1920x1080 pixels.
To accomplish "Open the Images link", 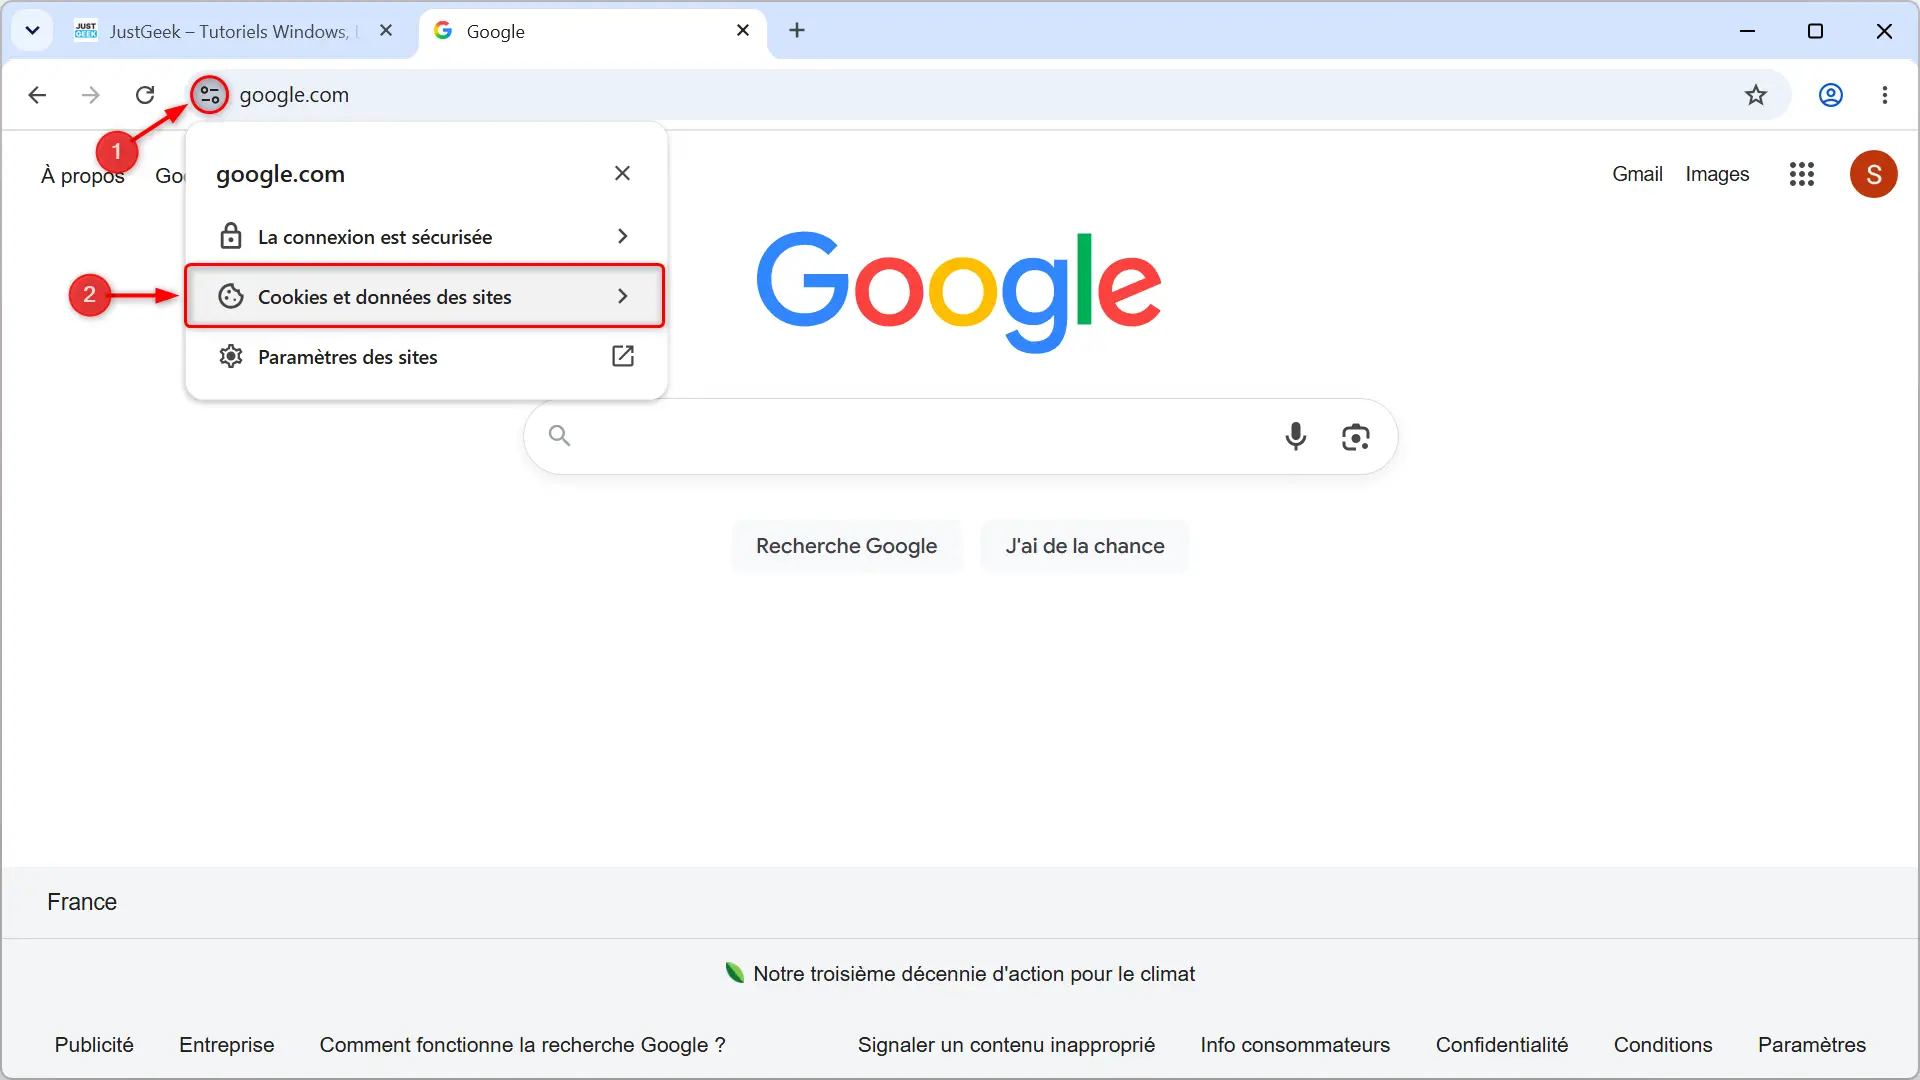I will tap(1717, 174).
